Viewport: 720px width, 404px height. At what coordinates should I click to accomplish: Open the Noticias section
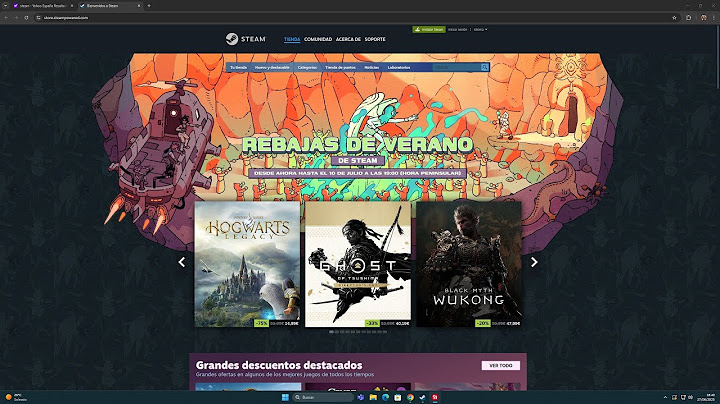(371, 67)
